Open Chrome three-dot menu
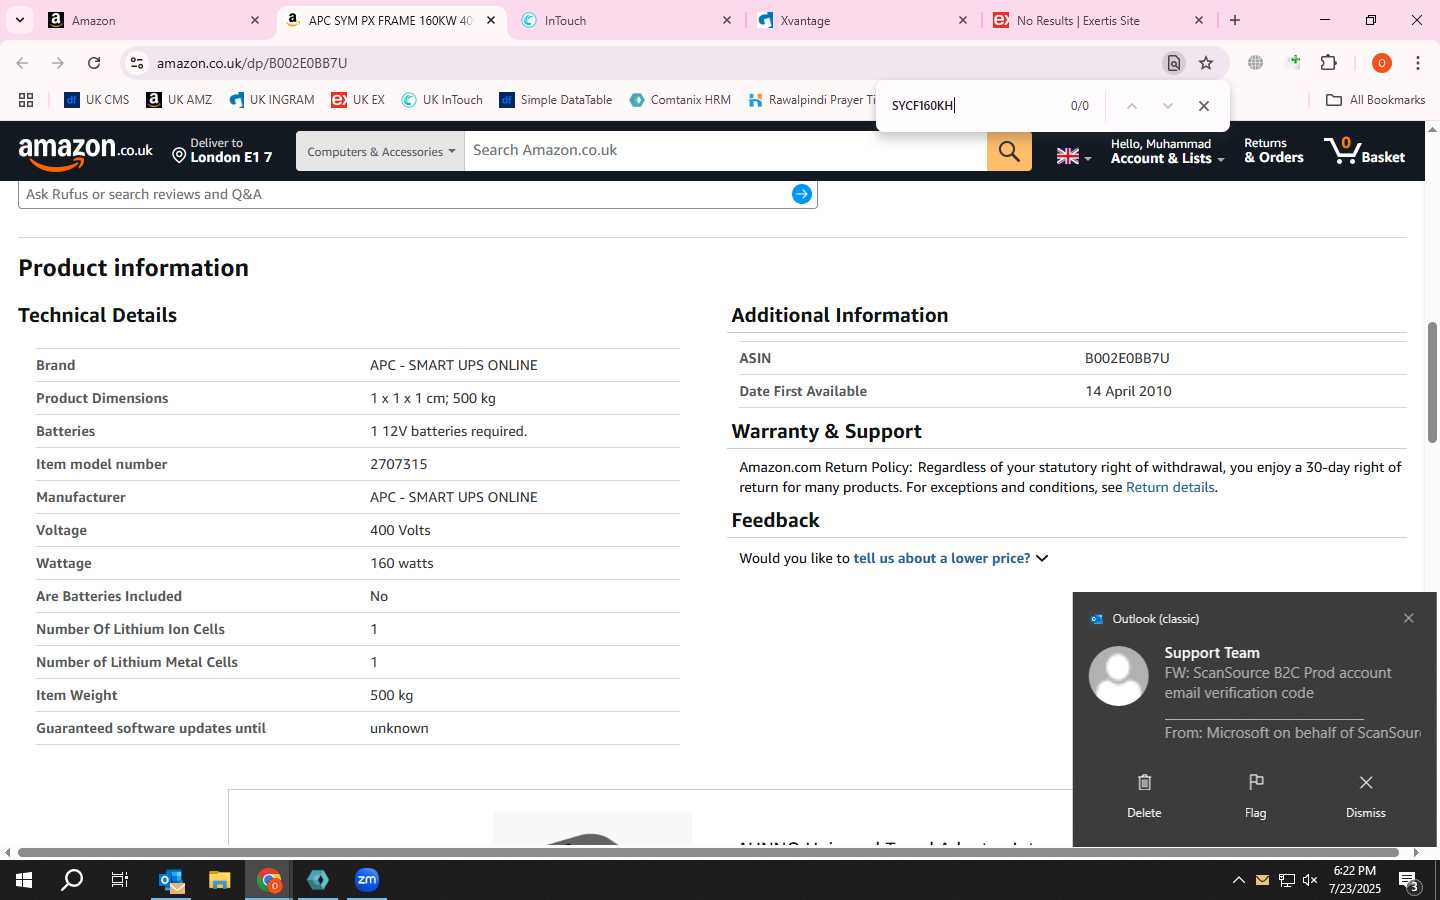Screen dimensions: 1440x900 [1417, 63]
